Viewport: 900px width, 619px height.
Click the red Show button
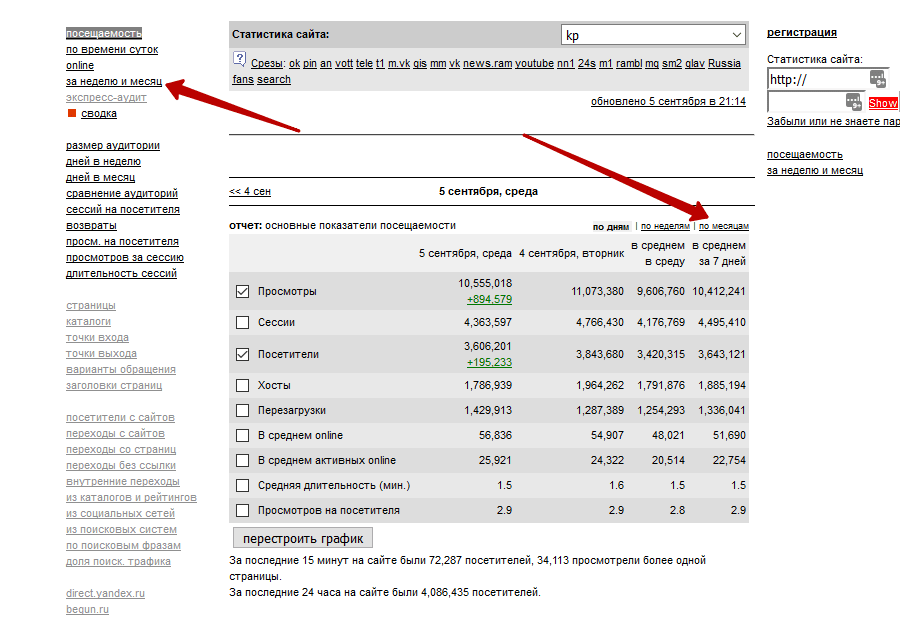(883, 103)
